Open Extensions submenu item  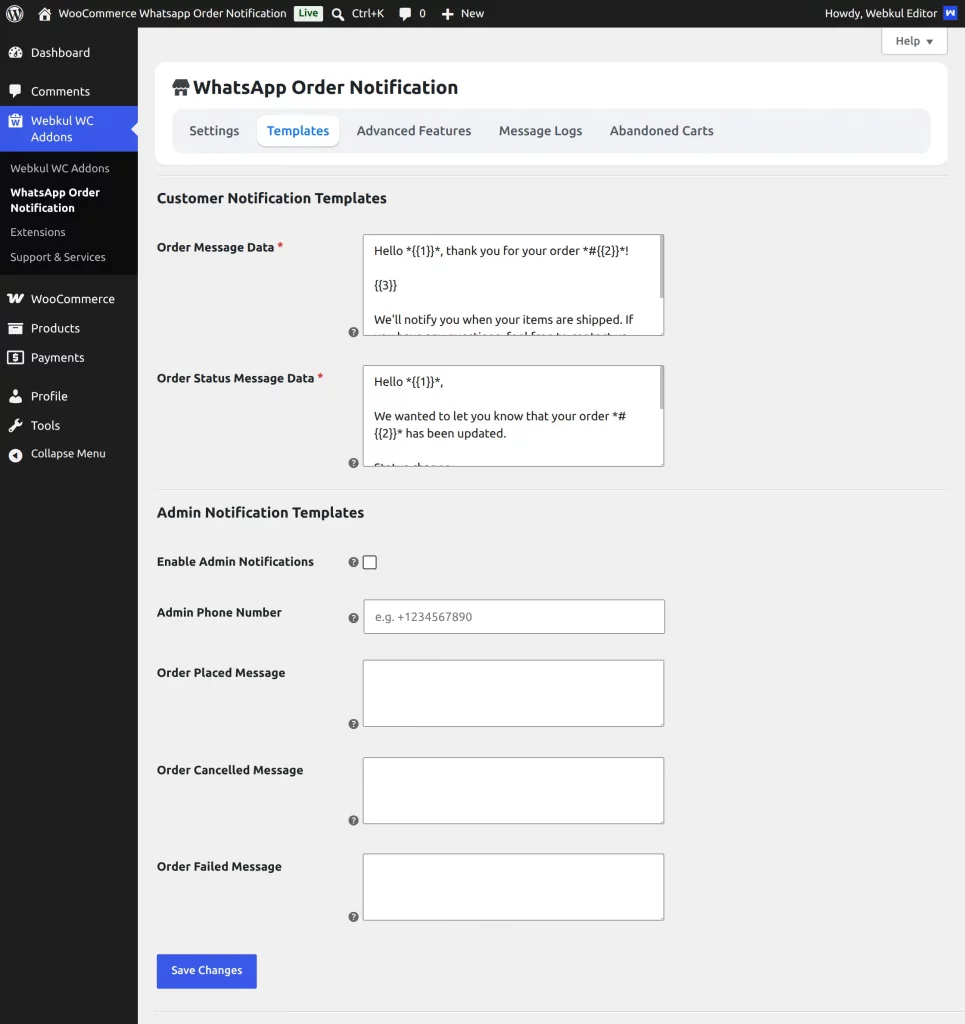[38, 232]
